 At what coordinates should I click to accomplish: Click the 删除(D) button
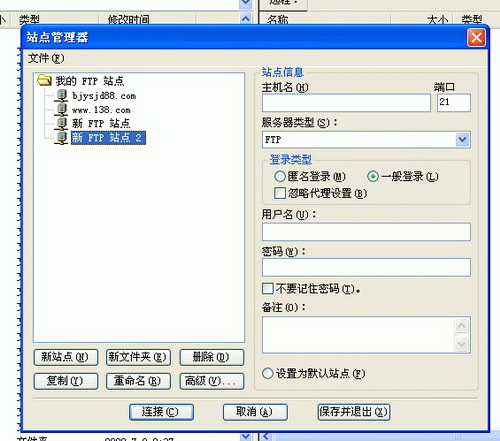click(212, 357)
